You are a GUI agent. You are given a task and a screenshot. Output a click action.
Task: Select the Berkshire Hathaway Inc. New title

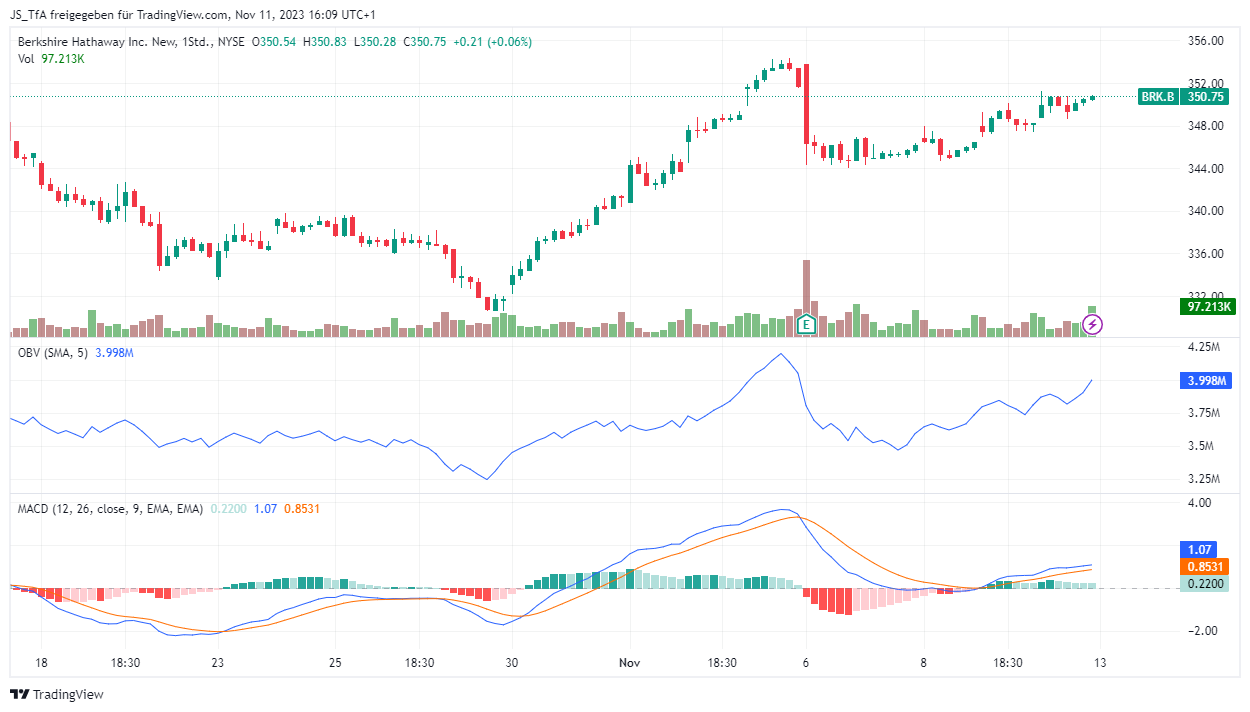pos(94,42)
